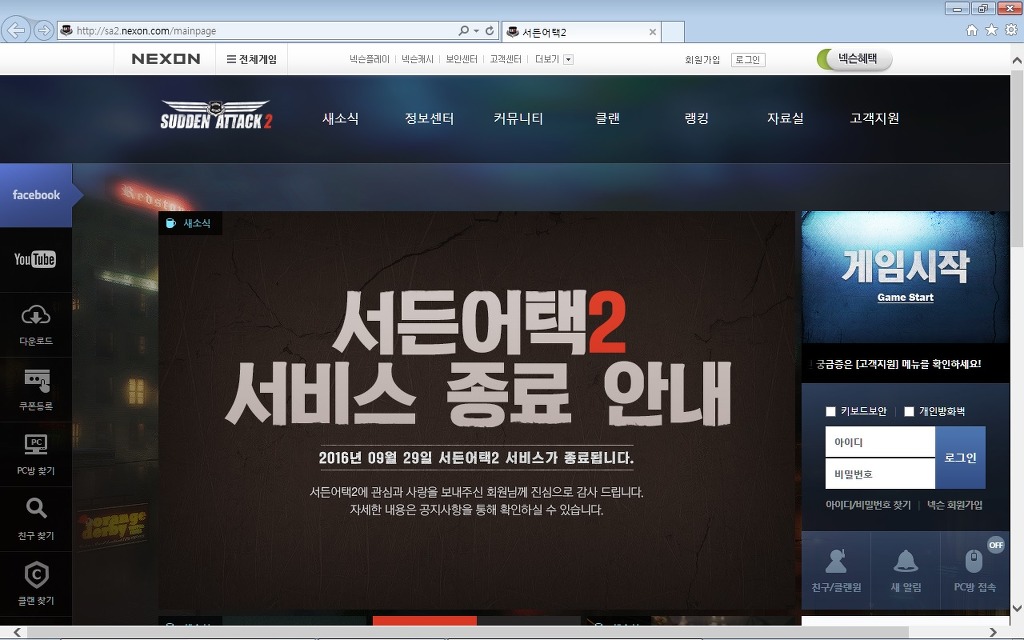Open the address bar dropdown arrow
Screen dimensions: 1024x640
click(476, 31)
